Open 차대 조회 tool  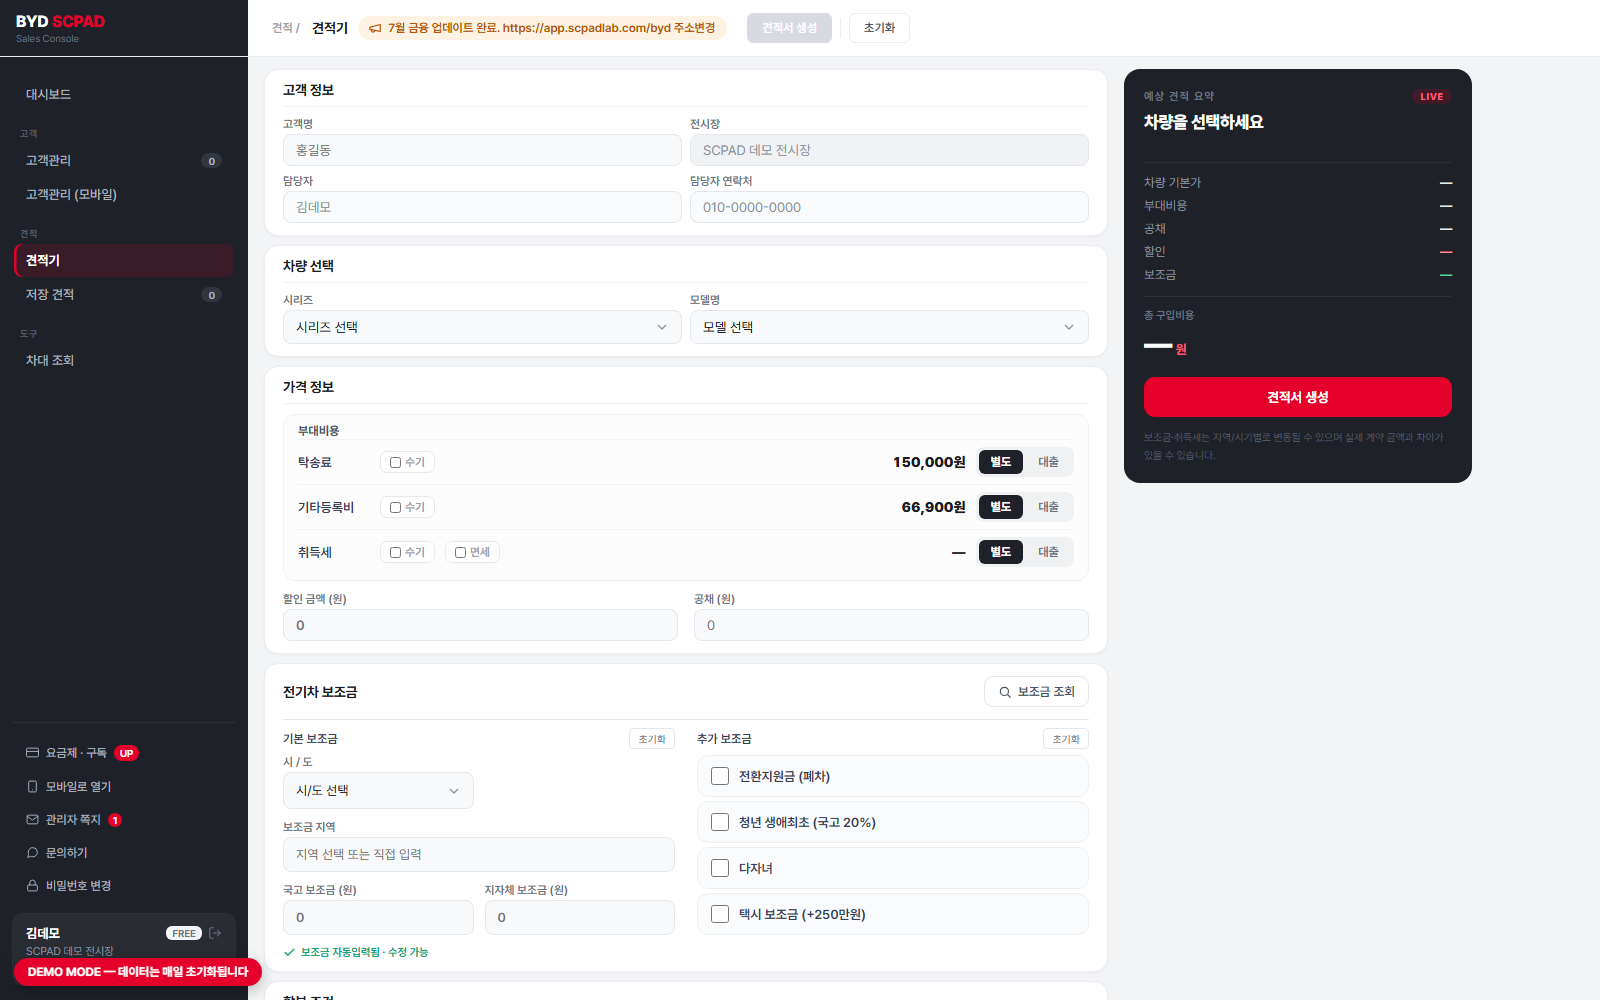tap(124, 360)
